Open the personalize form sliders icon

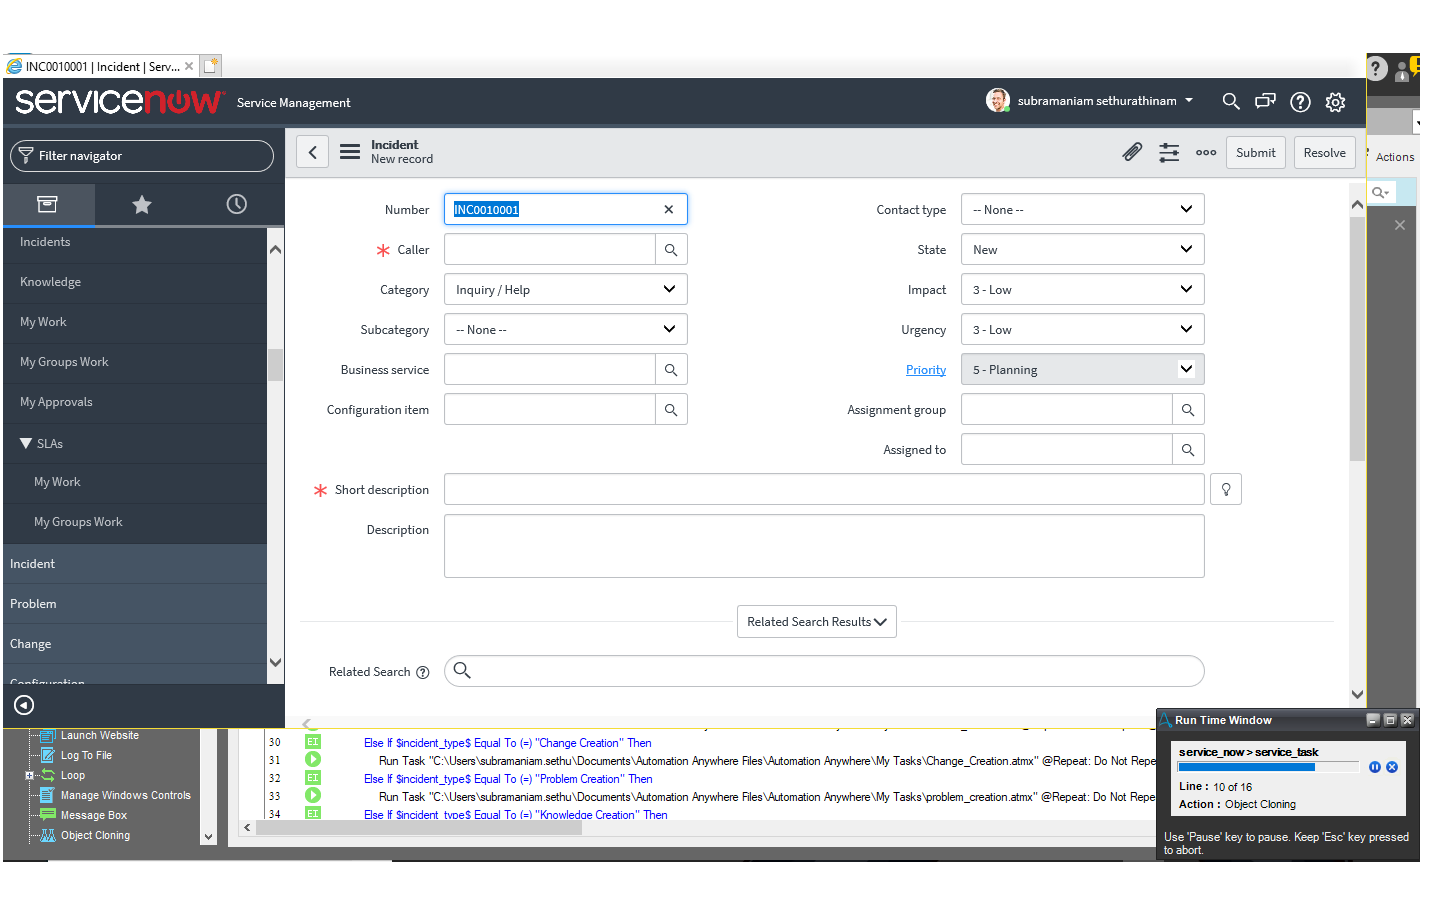1169,152
